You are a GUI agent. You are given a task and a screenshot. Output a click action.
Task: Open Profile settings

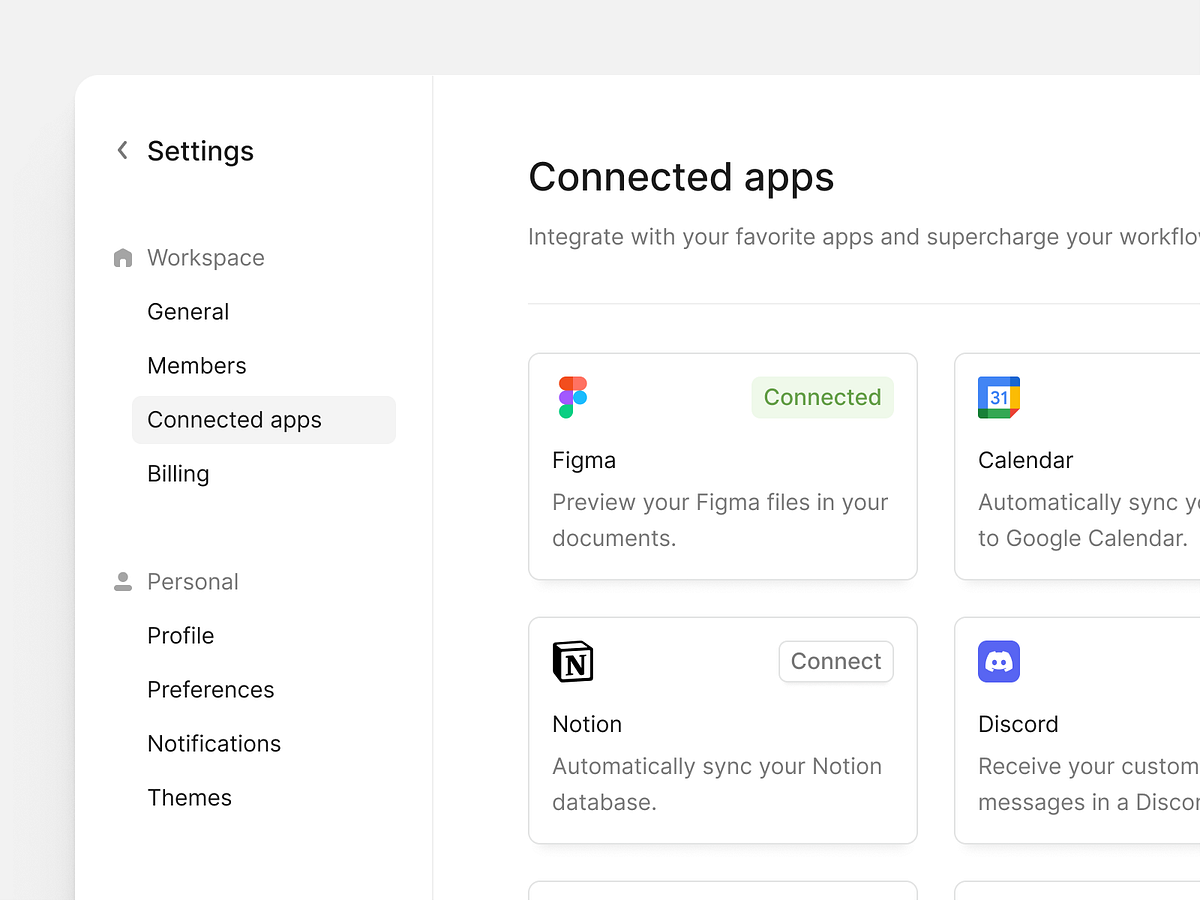point(180,636)
